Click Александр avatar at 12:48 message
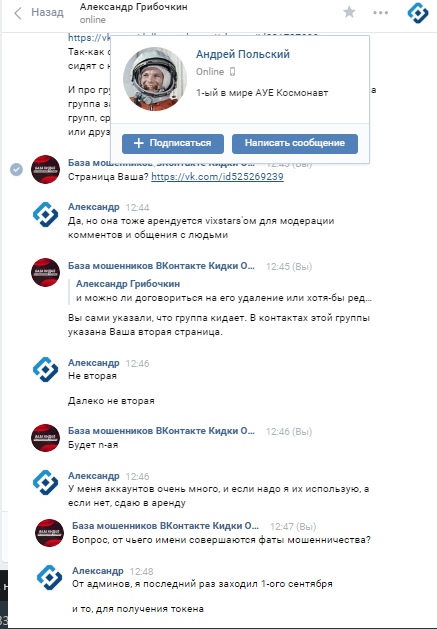 pyautogui.click(x=49, y=577)
